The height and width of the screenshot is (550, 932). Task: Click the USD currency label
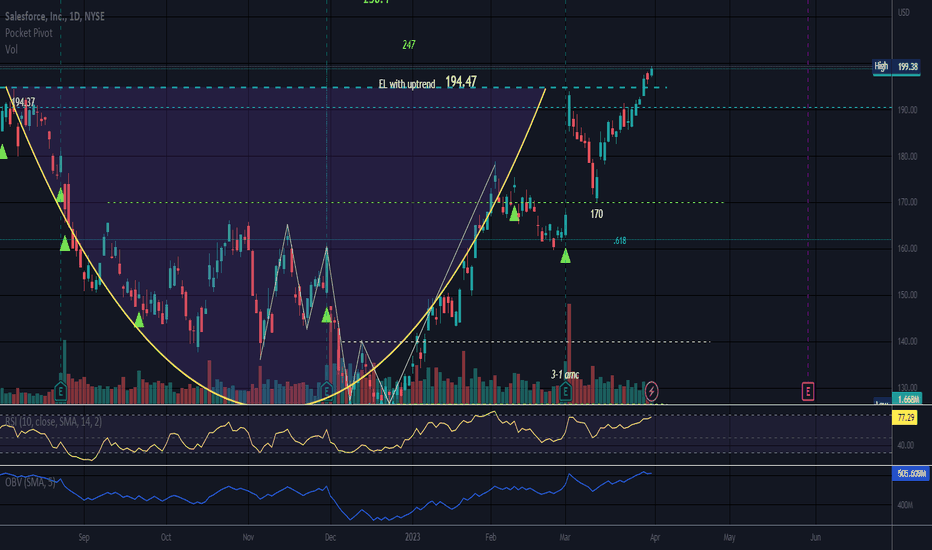(x=903, y=12)
